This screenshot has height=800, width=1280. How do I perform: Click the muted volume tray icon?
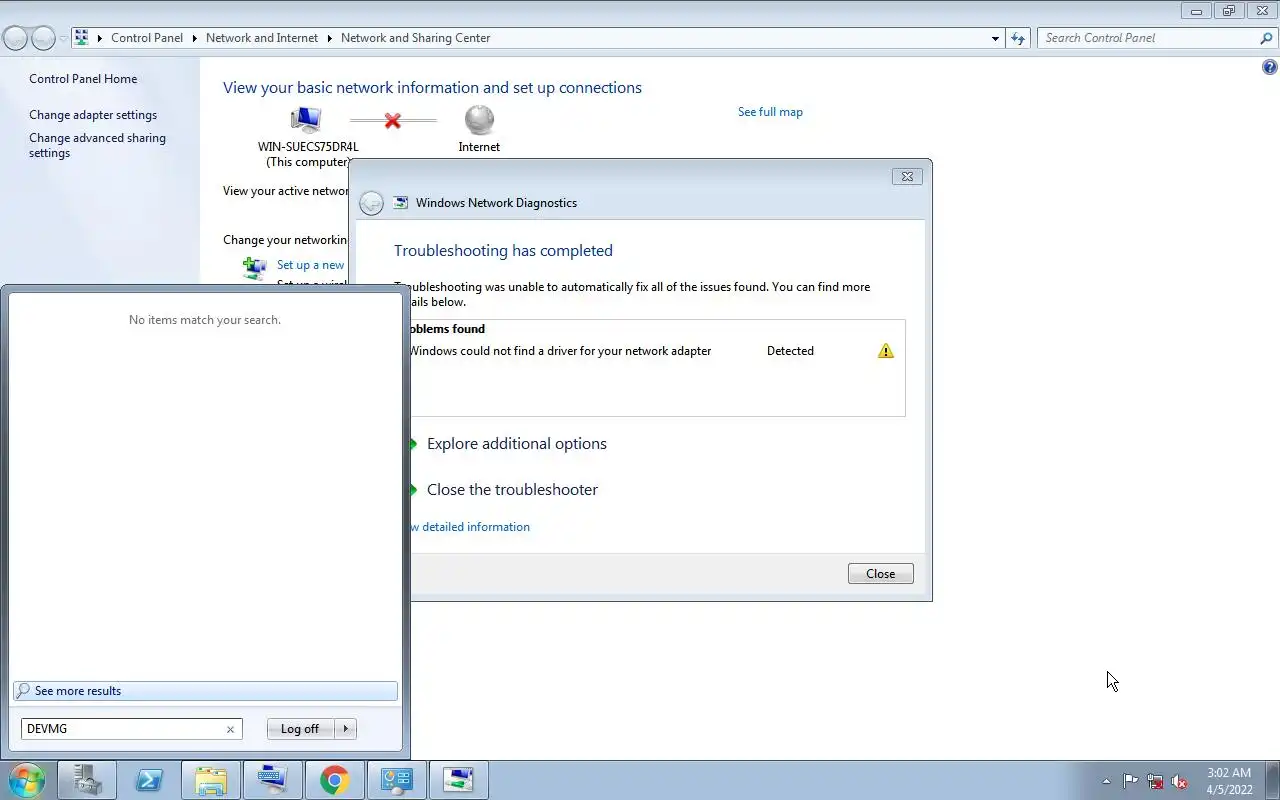click(1180, 781)
